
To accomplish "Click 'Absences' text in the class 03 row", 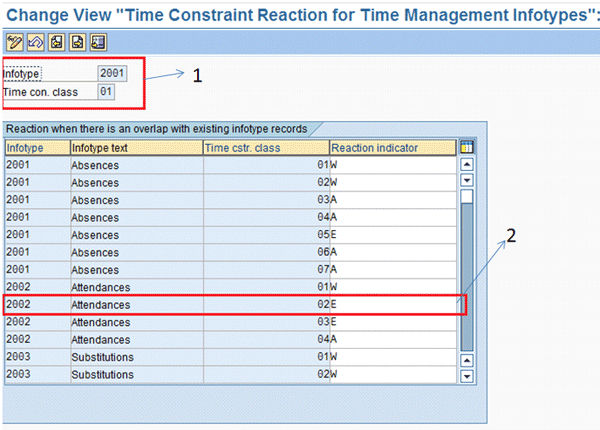I will (x=95, y=200).
